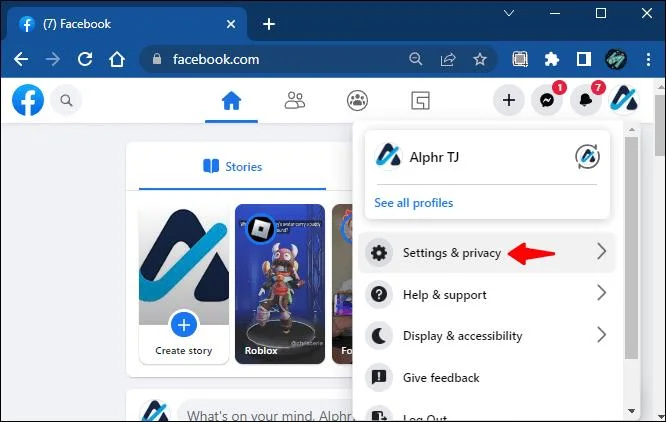Click the Facebook search magnifier icon
This screenshot has width=666, height=422.
pyautogui.click(x=66, y=101)
